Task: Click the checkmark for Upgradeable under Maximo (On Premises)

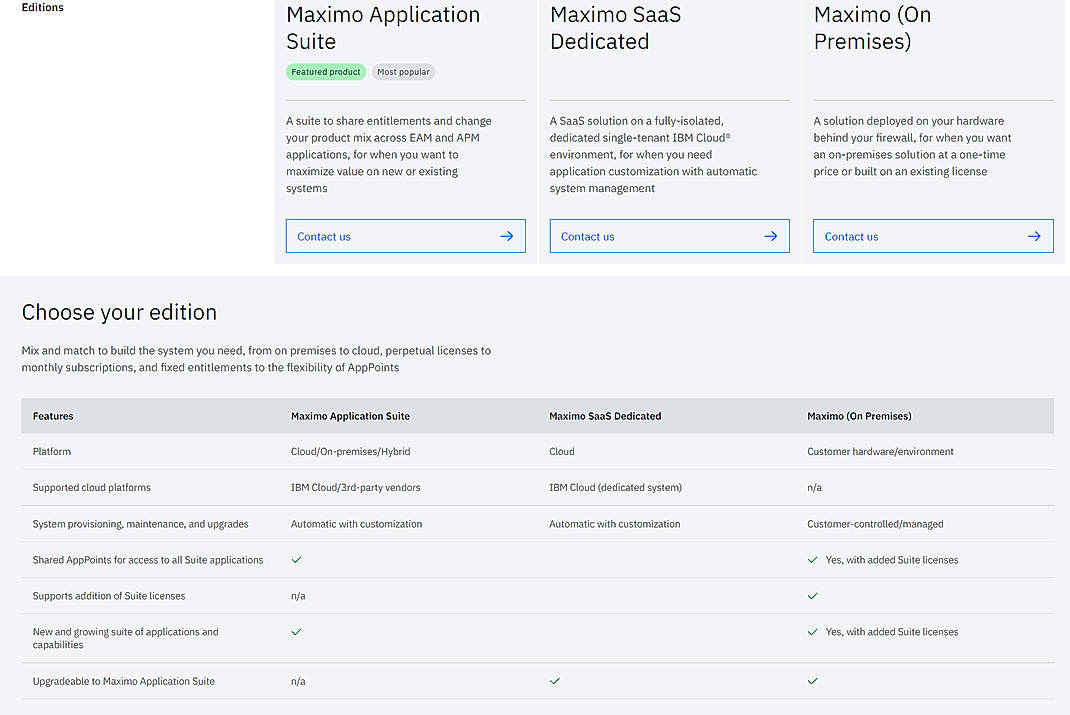Action: 812,681
